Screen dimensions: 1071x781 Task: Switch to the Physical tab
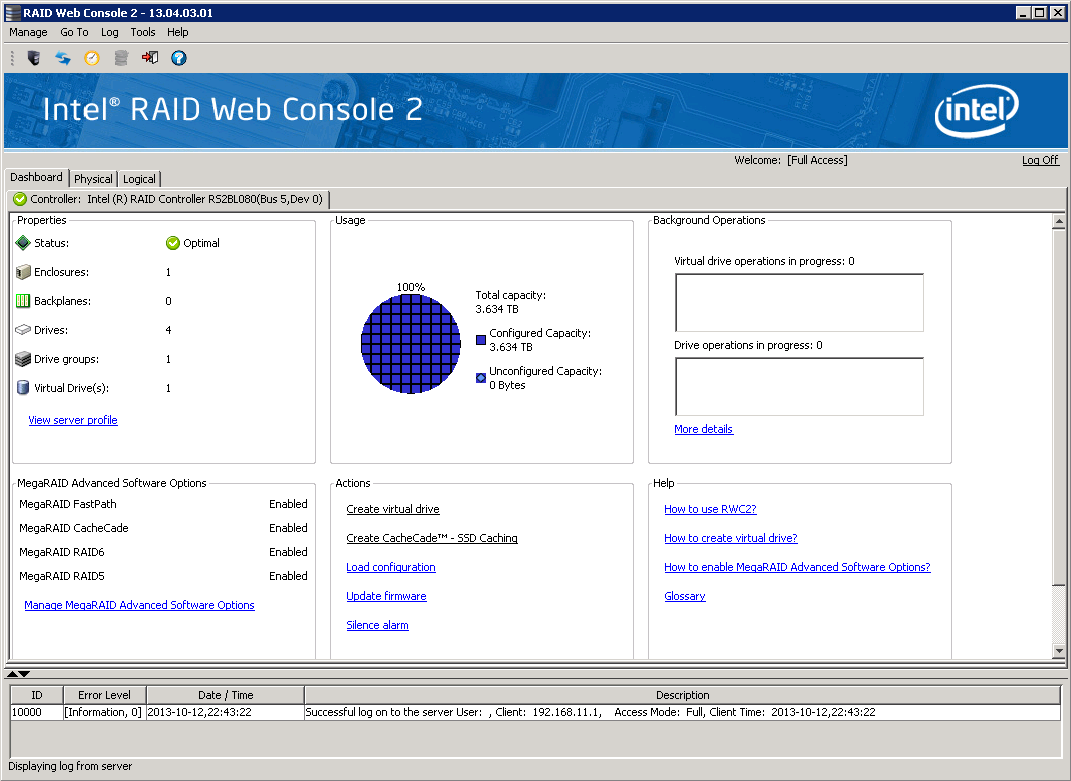click(x=93, y=179)
